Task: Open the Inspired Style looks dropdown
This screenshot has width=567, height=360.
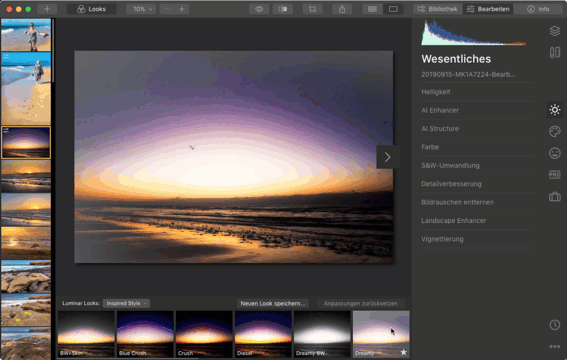Action: point(126,303)
